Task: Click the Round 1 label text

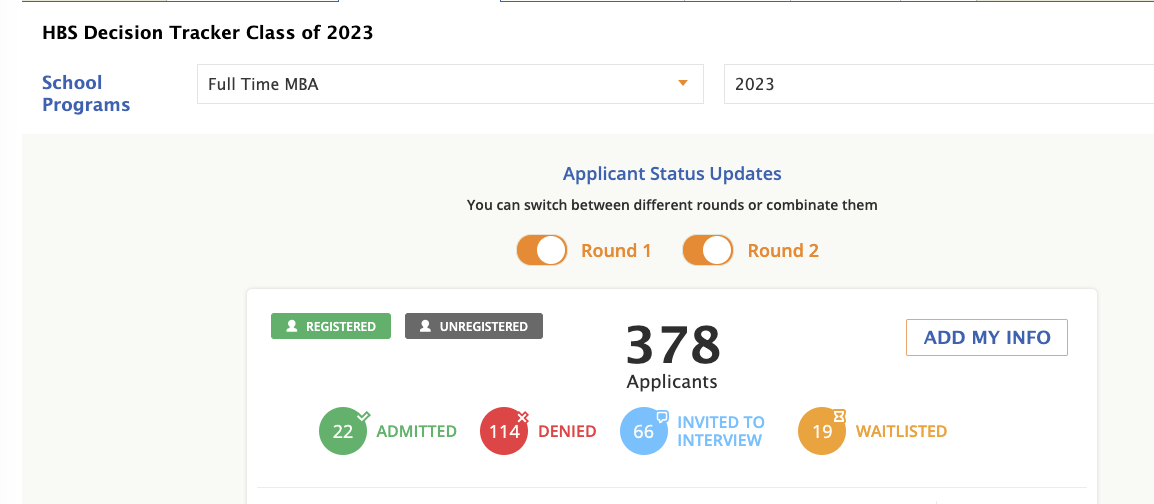Action: tap(616, 251)
